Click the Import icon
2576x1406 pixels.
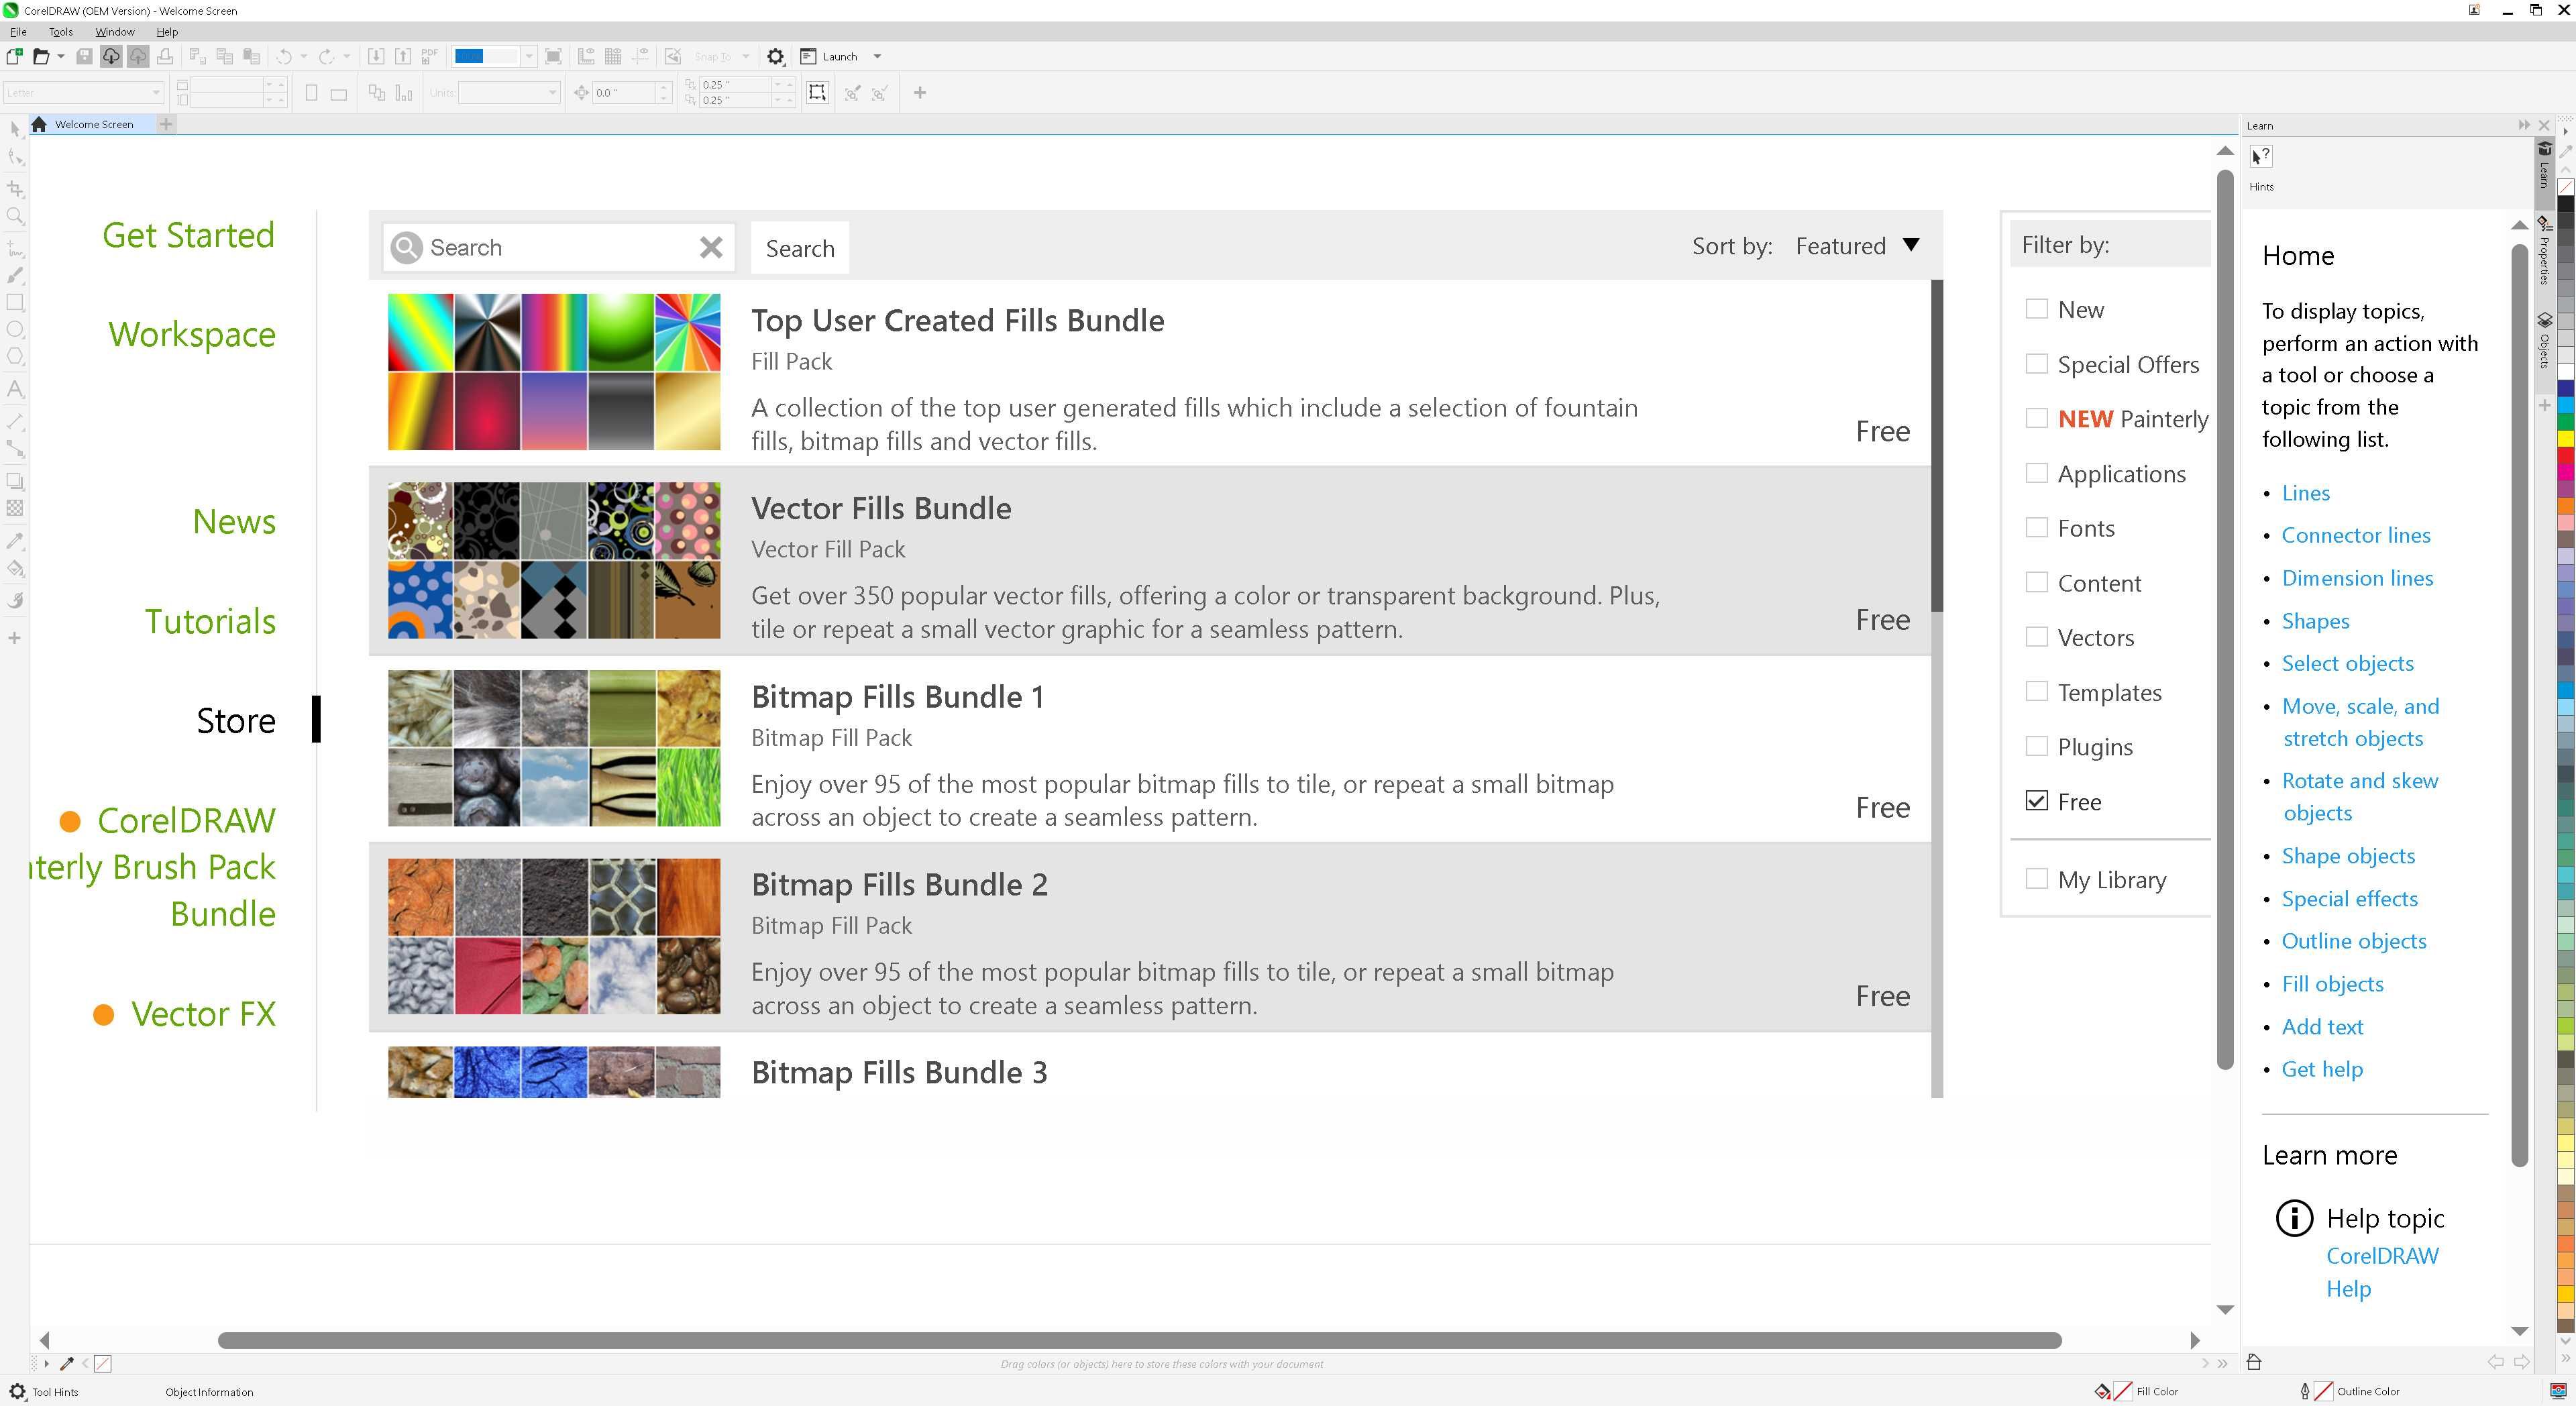[376, 57]
